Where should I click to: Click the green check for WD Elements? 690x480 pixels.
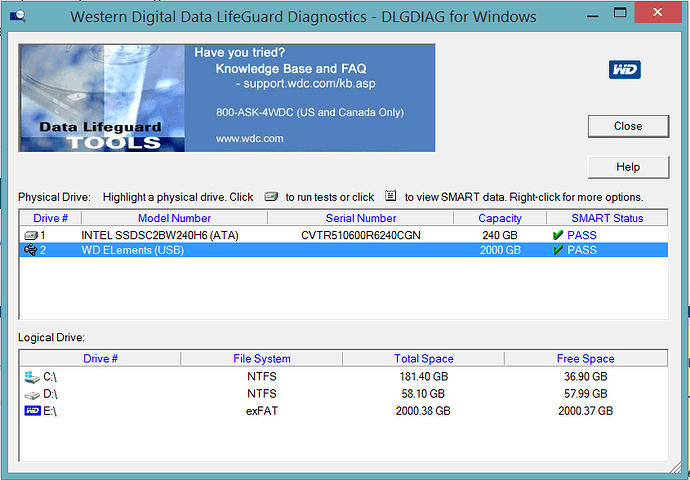click(558, 250)
